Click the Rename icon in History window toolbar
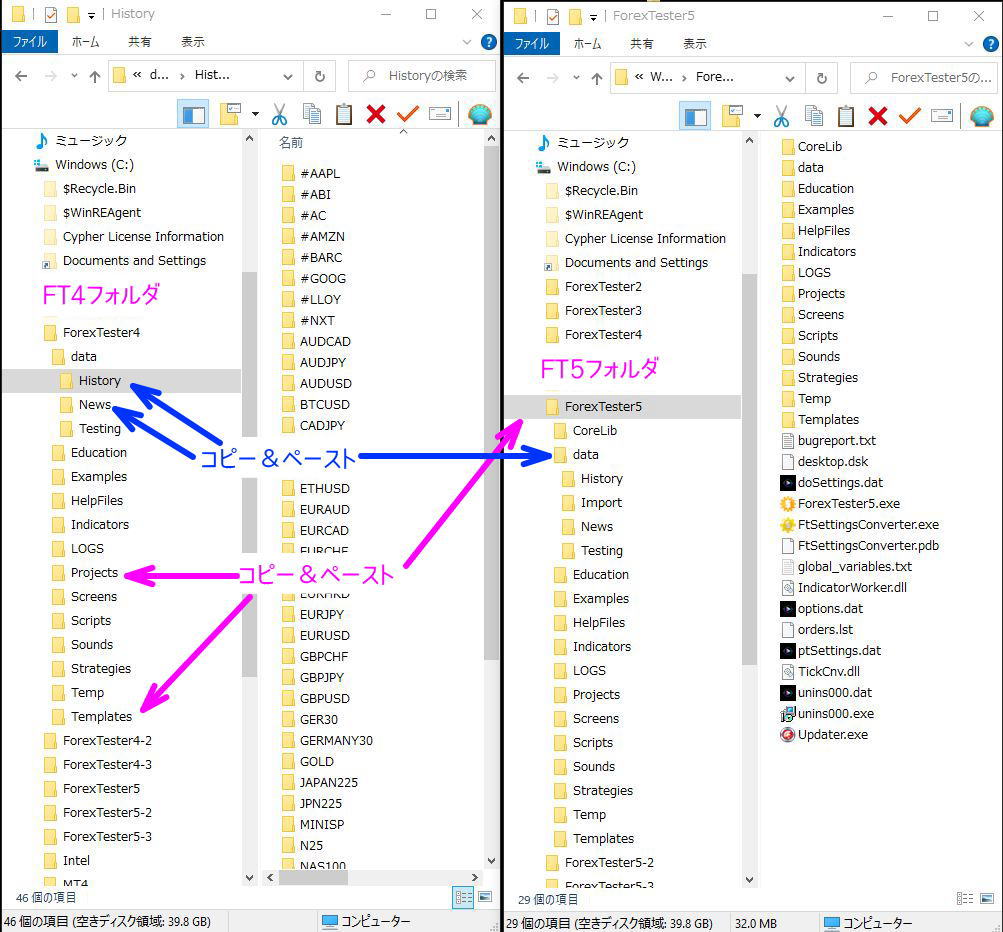 439,114
